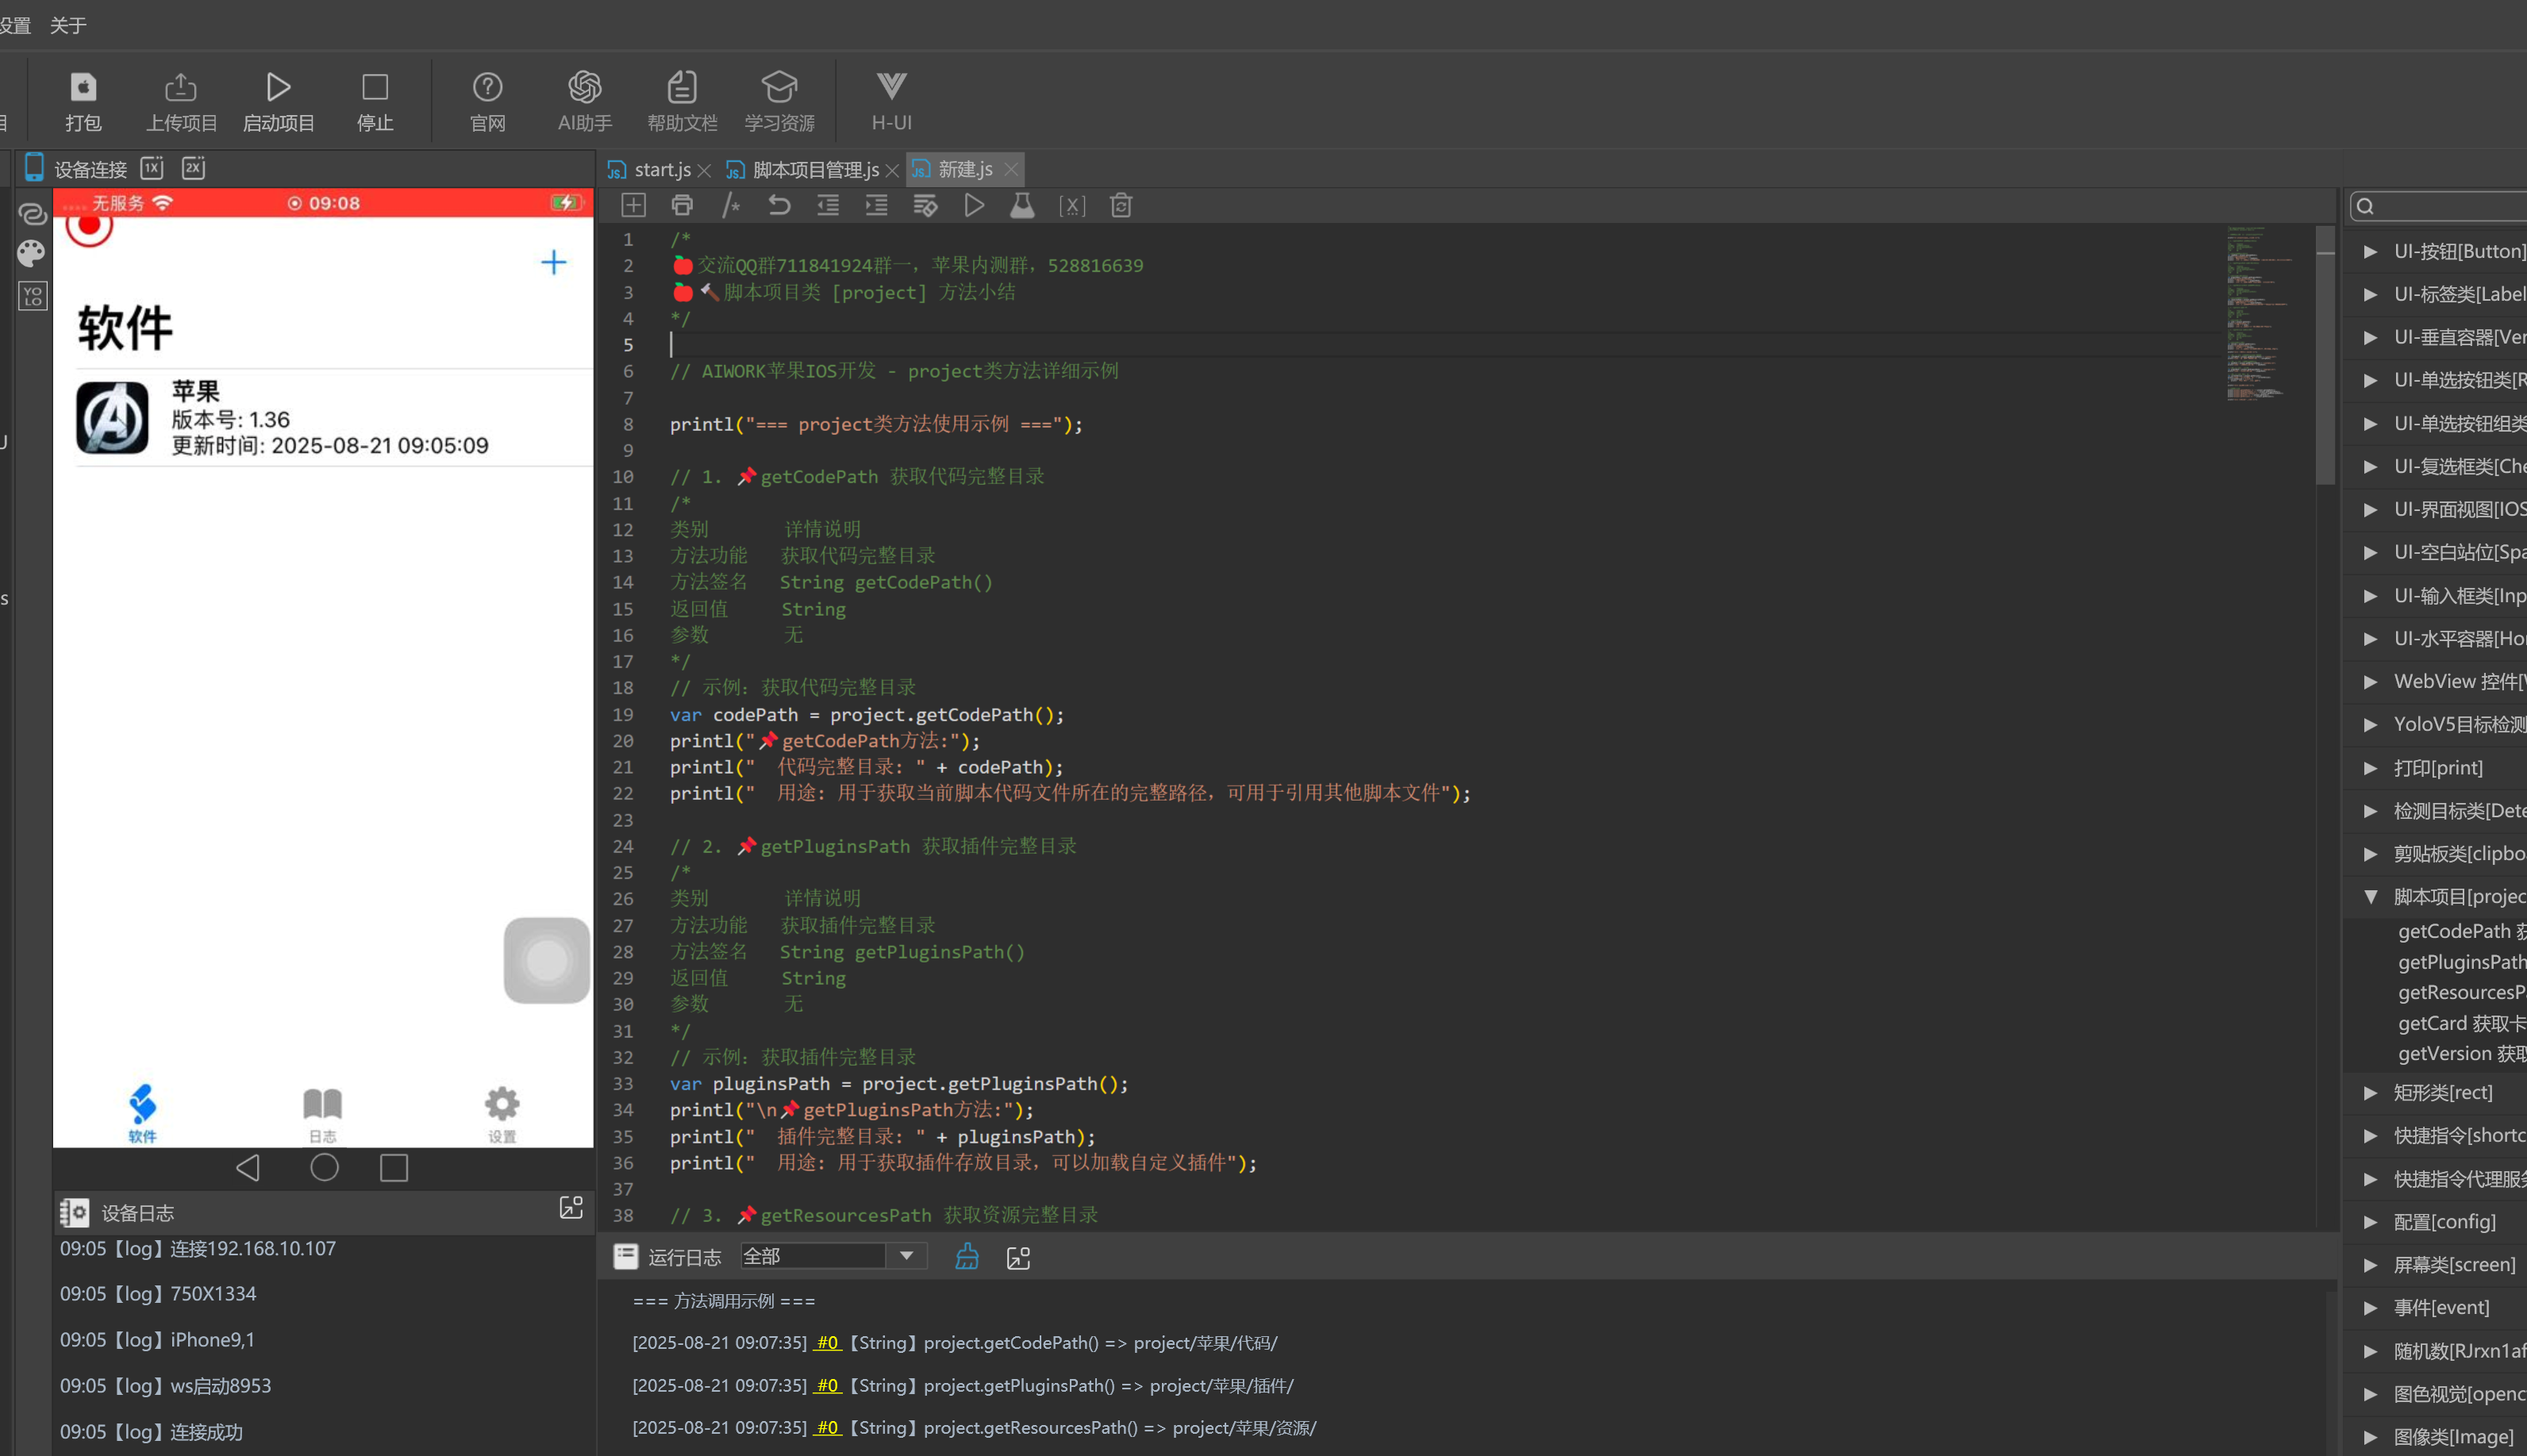
Task: Click the [x] variable icon
Action: coord(1072,205)
